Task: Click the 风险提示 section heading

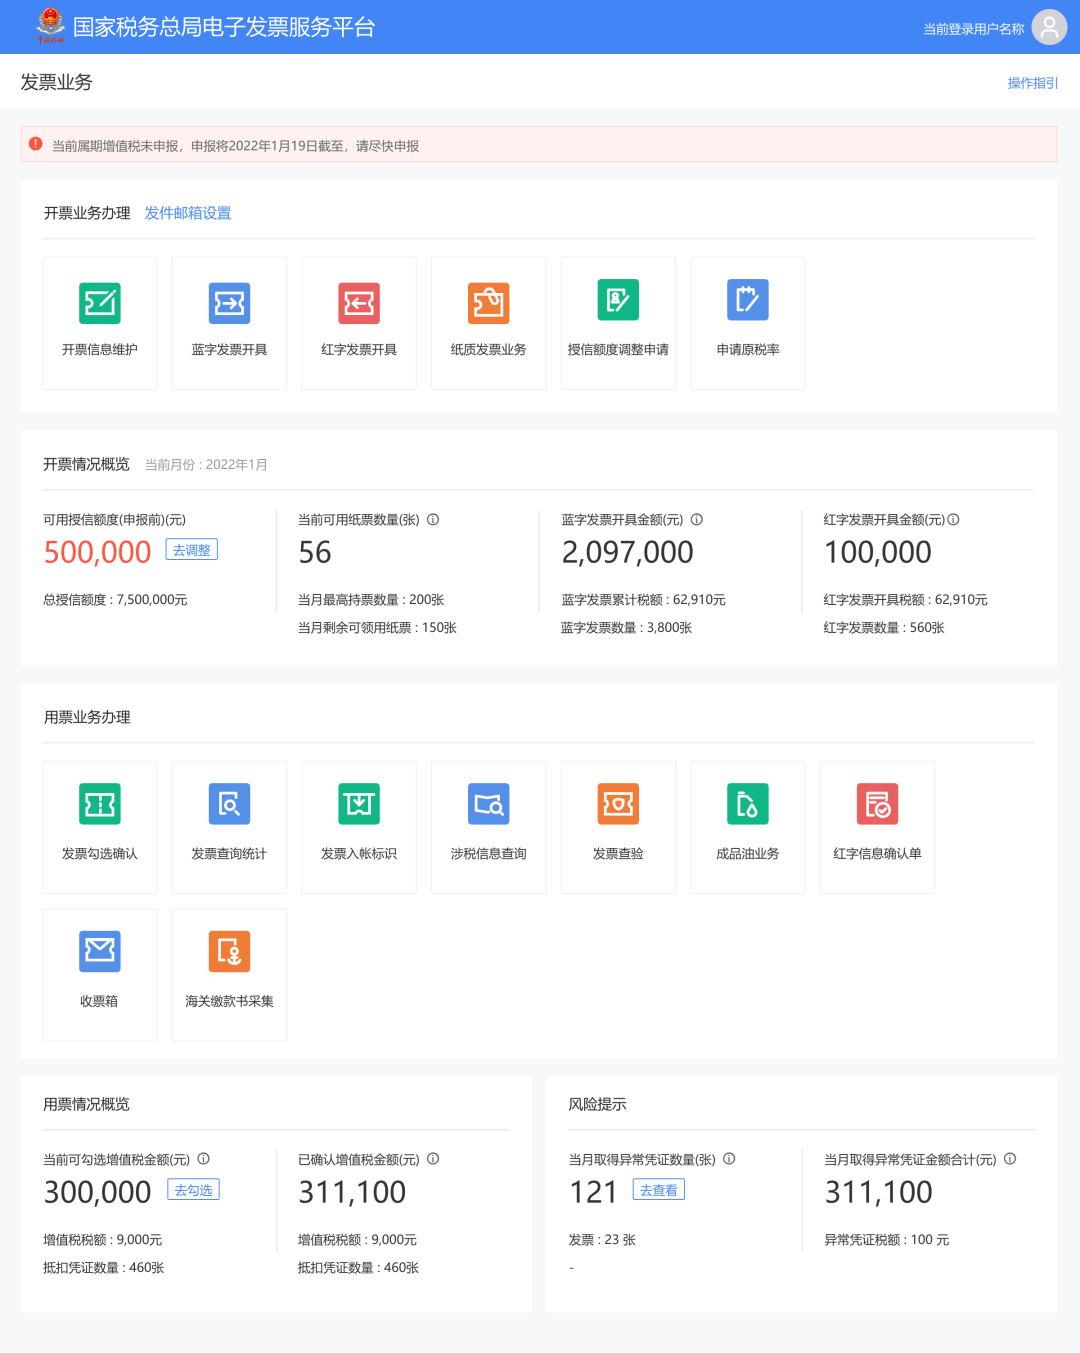Action: [x=597, y=1104]
